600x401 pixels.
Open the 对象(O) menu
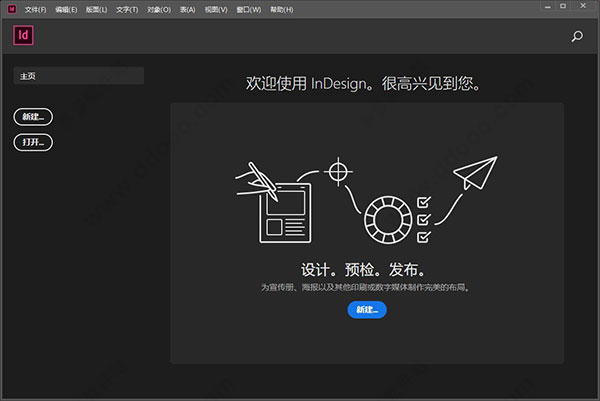(159, 10)
